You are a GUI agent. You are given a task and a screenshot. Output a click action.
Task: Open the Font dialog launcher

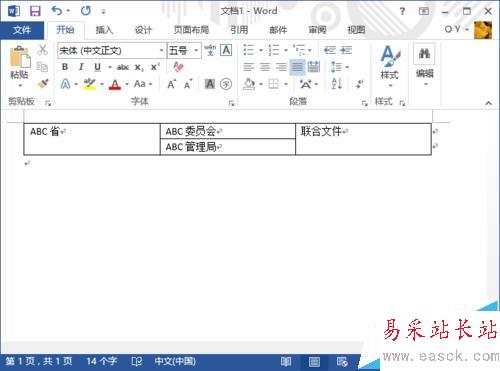click(231, 103)
